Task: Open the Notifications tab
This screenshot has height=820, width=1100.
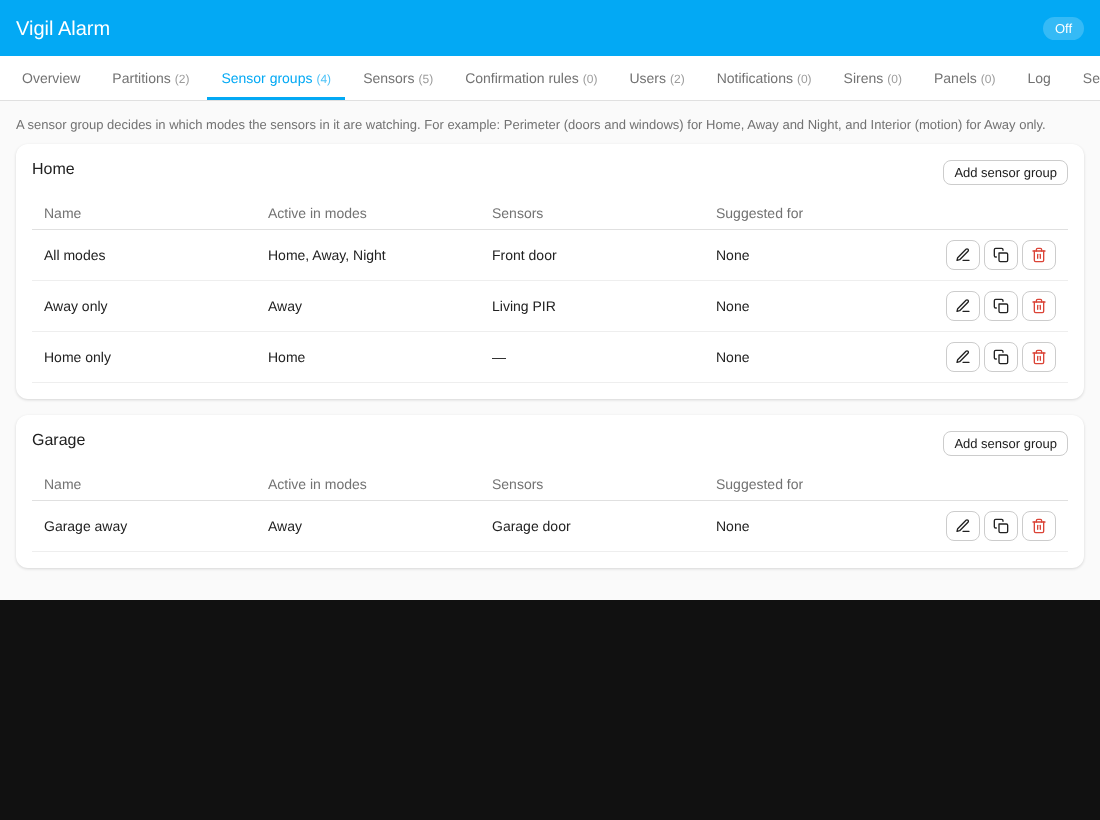Action: (764, 79)
